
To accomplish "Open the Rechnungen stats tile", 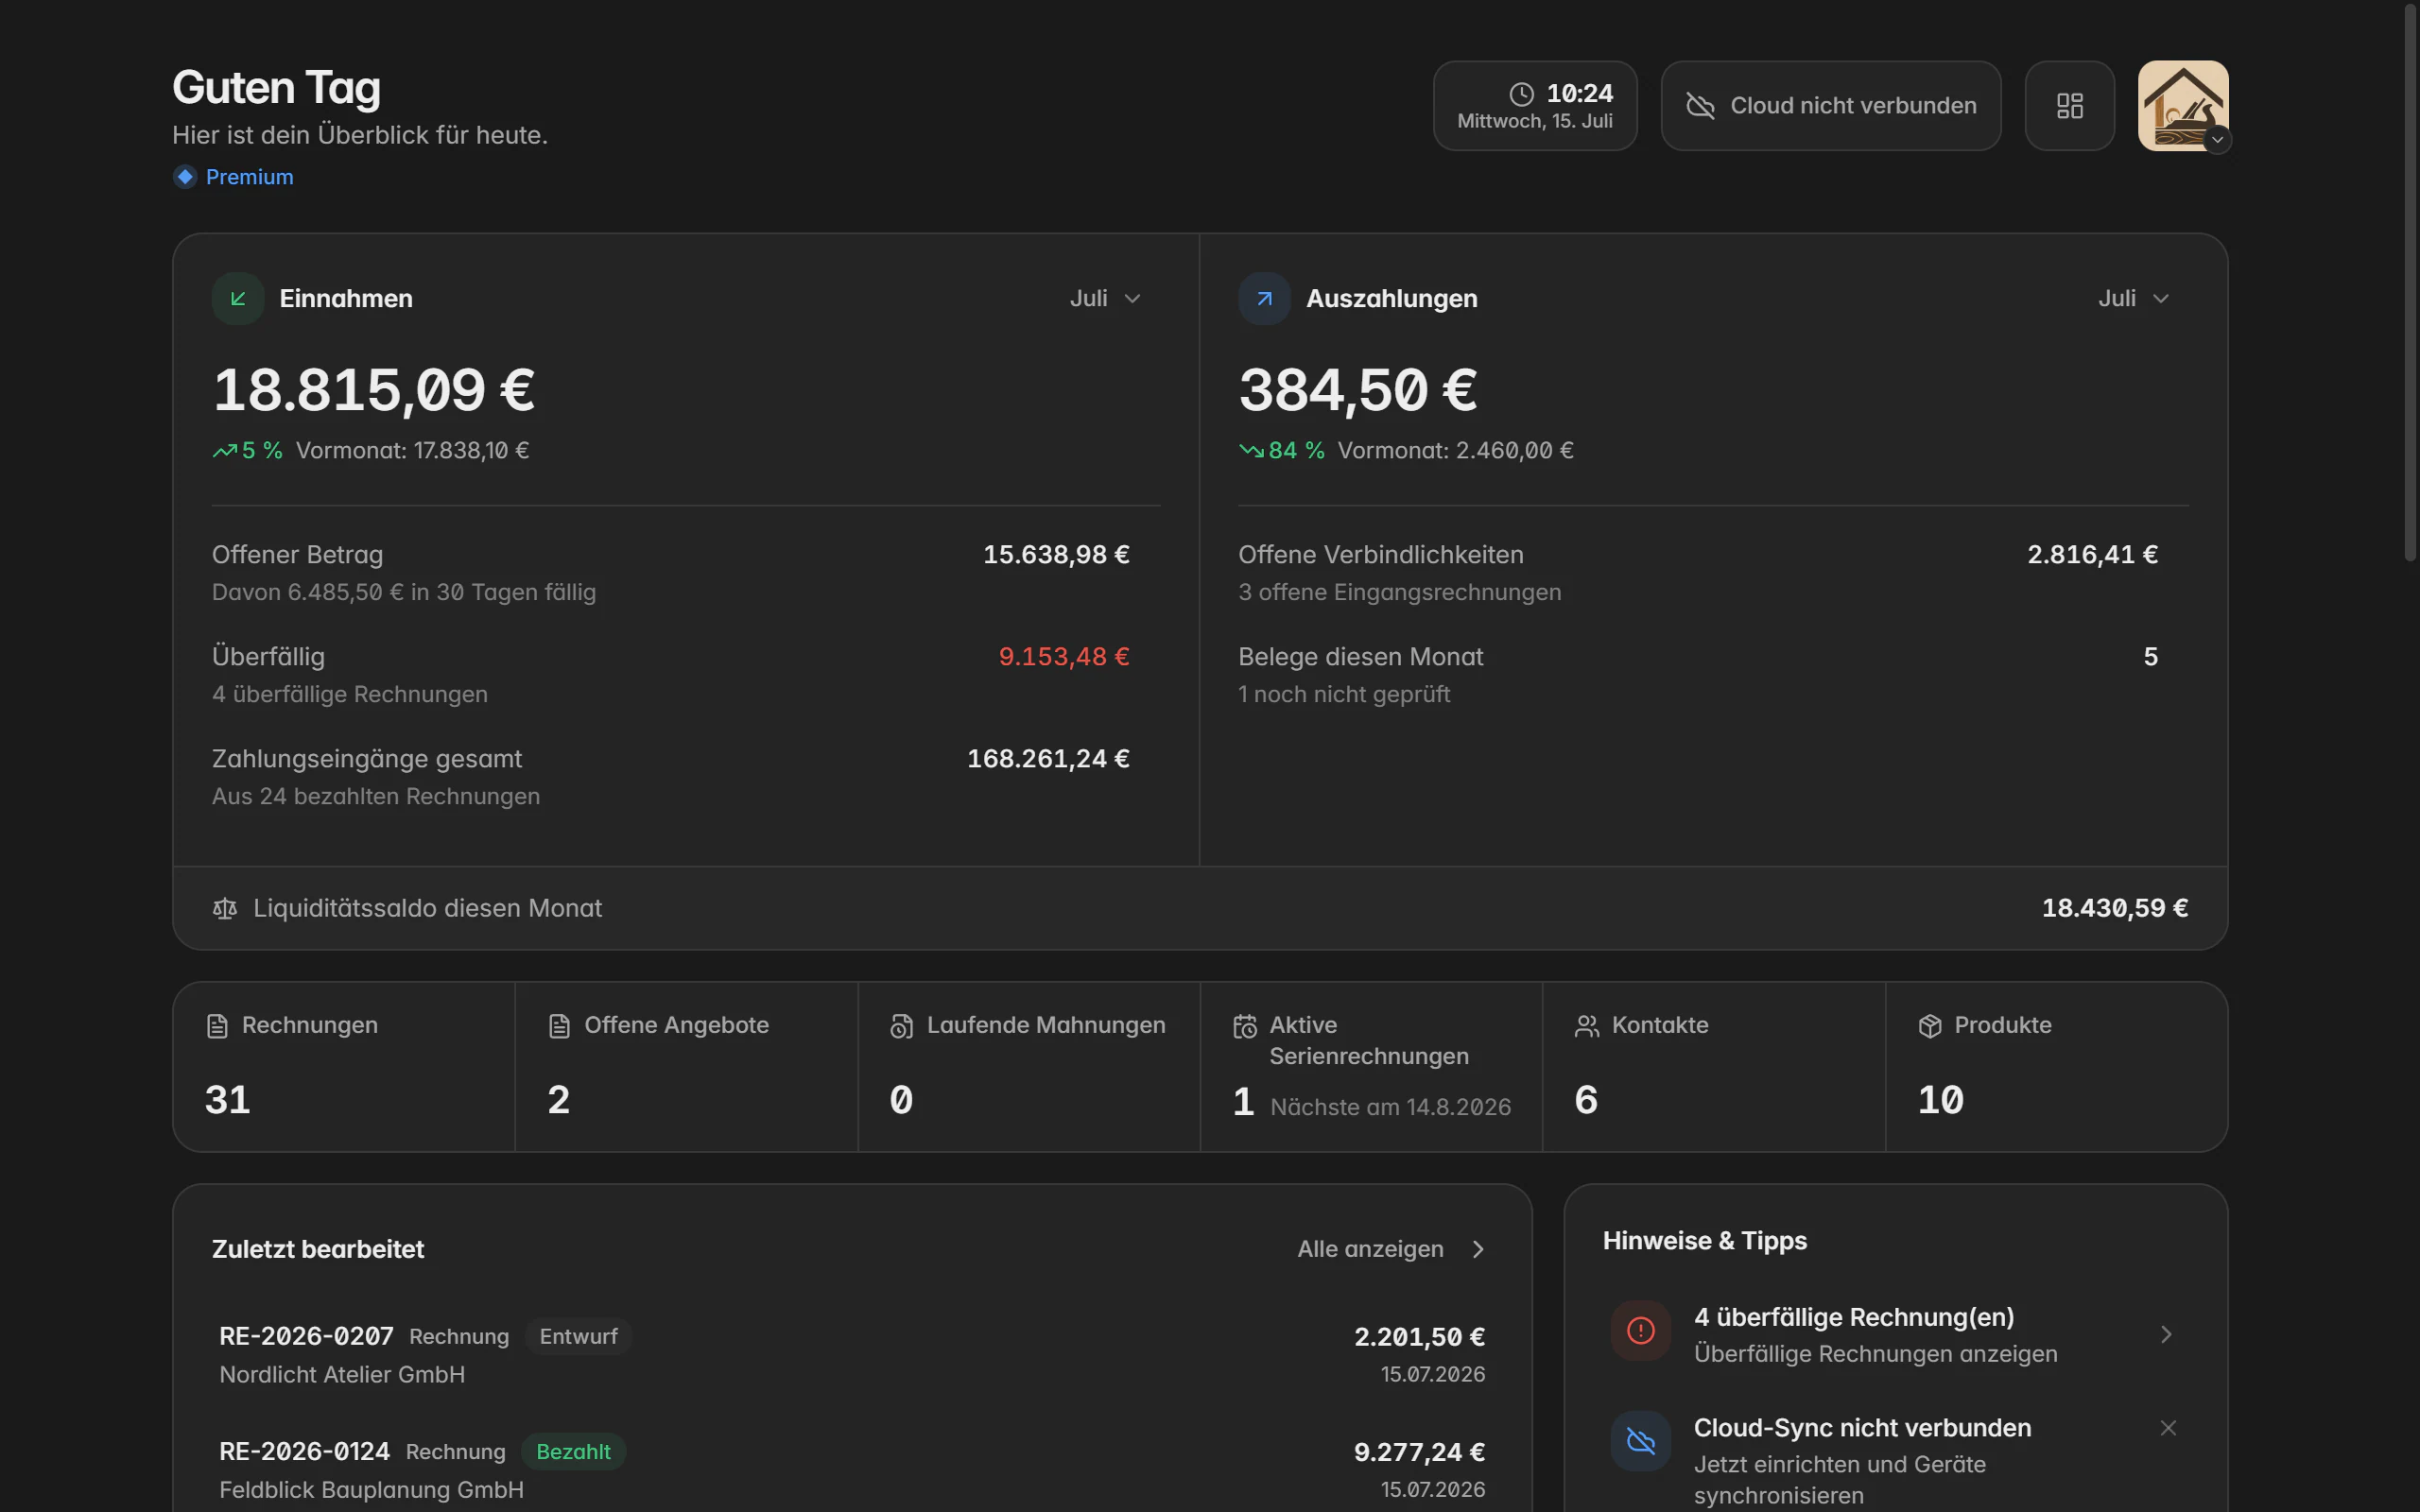I will click(344, 1067).
